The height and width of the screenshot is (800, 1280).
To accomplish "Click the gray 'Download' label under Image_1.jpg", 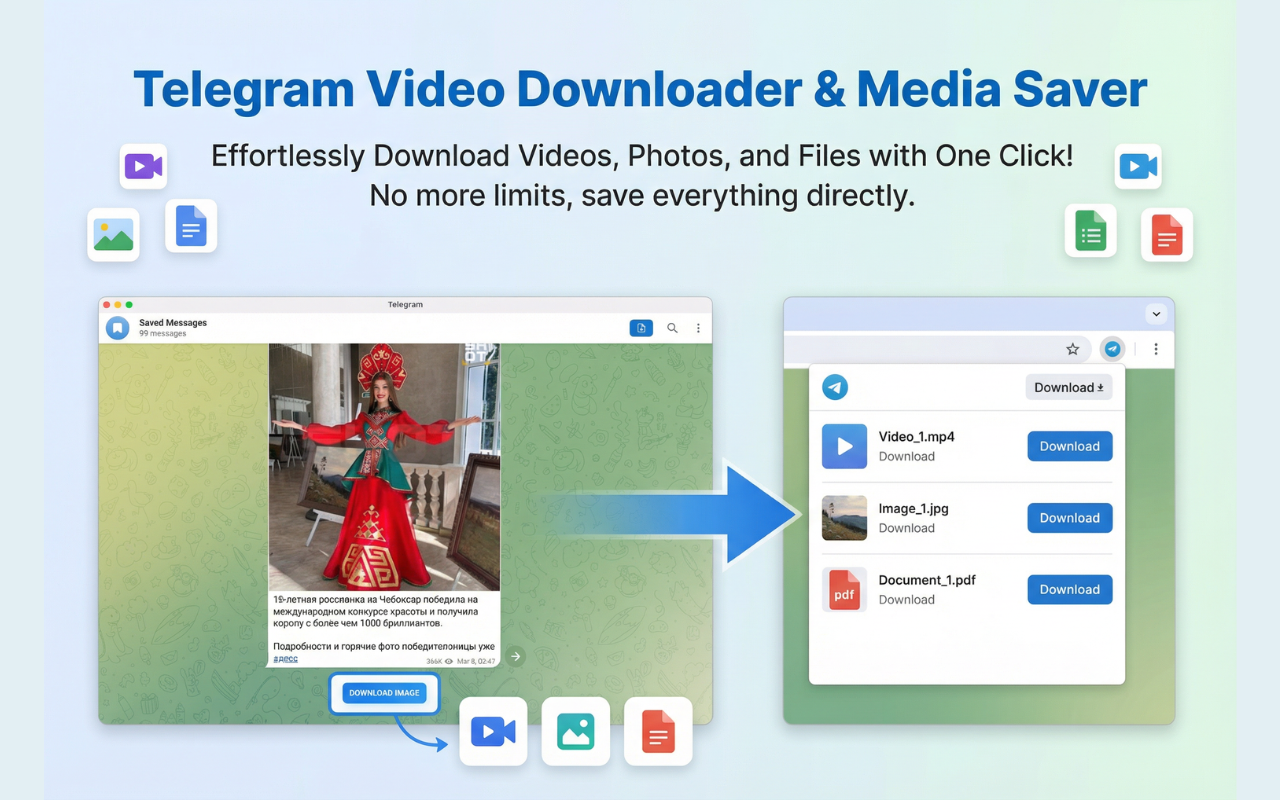I will click(907, 528).
